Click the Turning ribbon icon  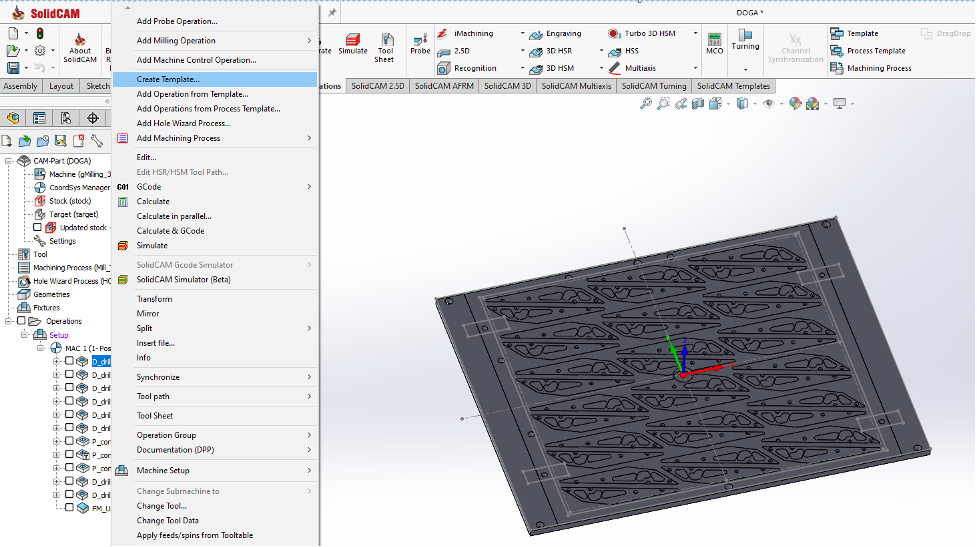tap(745, 35)
